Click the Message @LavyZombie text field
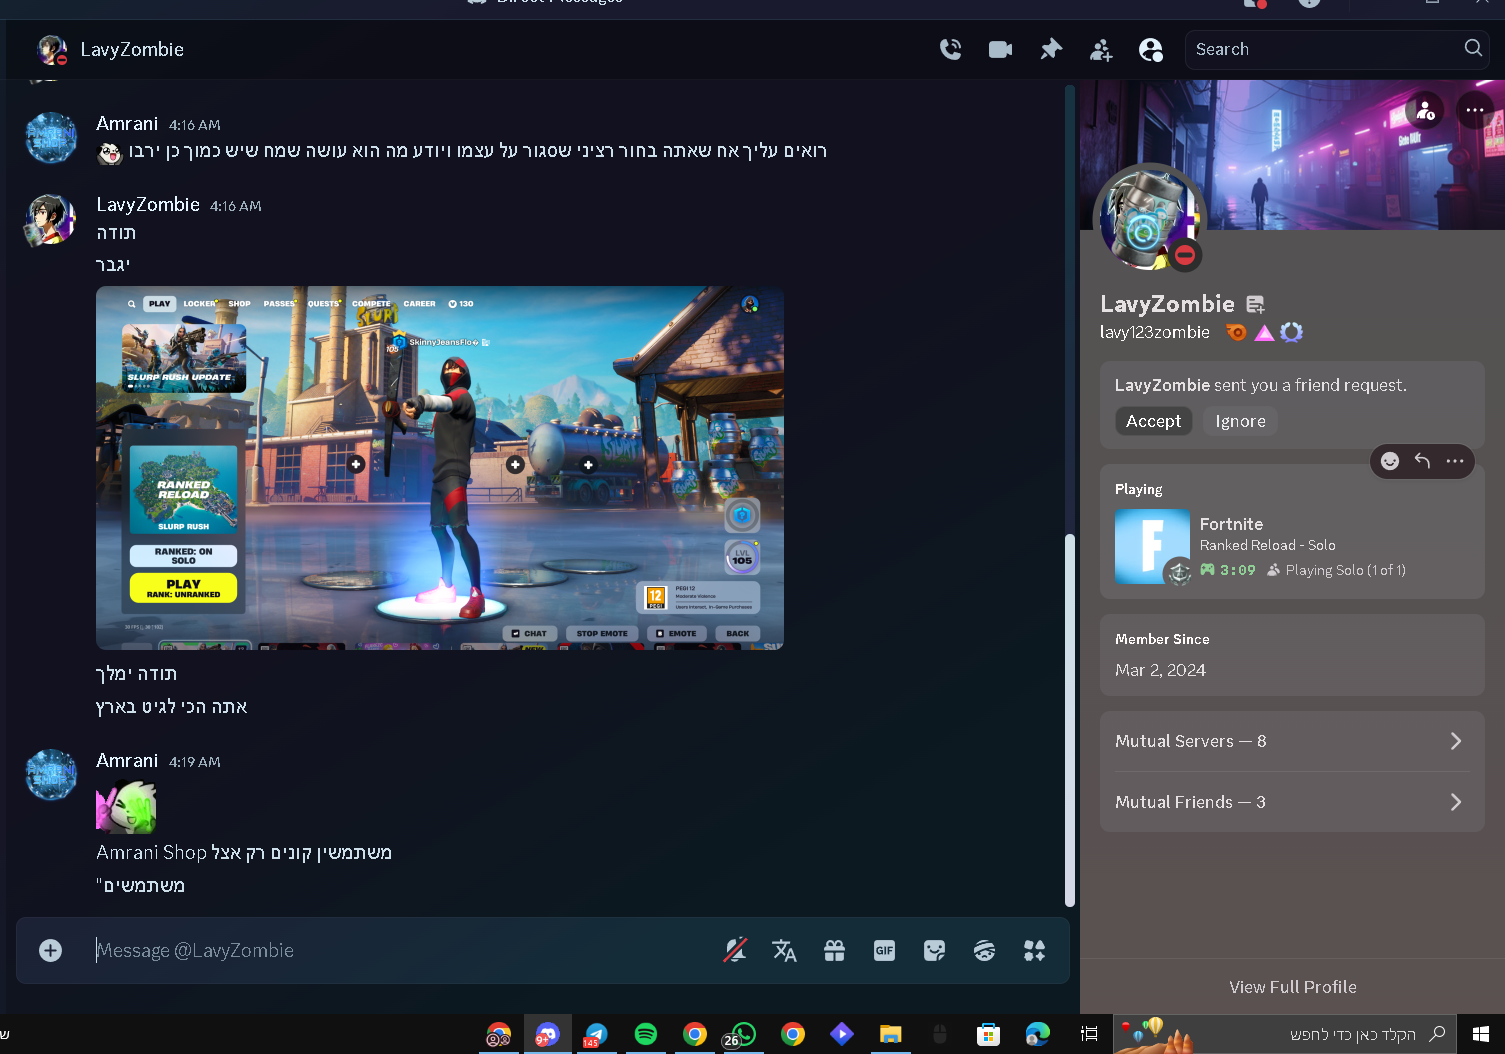The image size is (1505, 1054). point(400,950)
